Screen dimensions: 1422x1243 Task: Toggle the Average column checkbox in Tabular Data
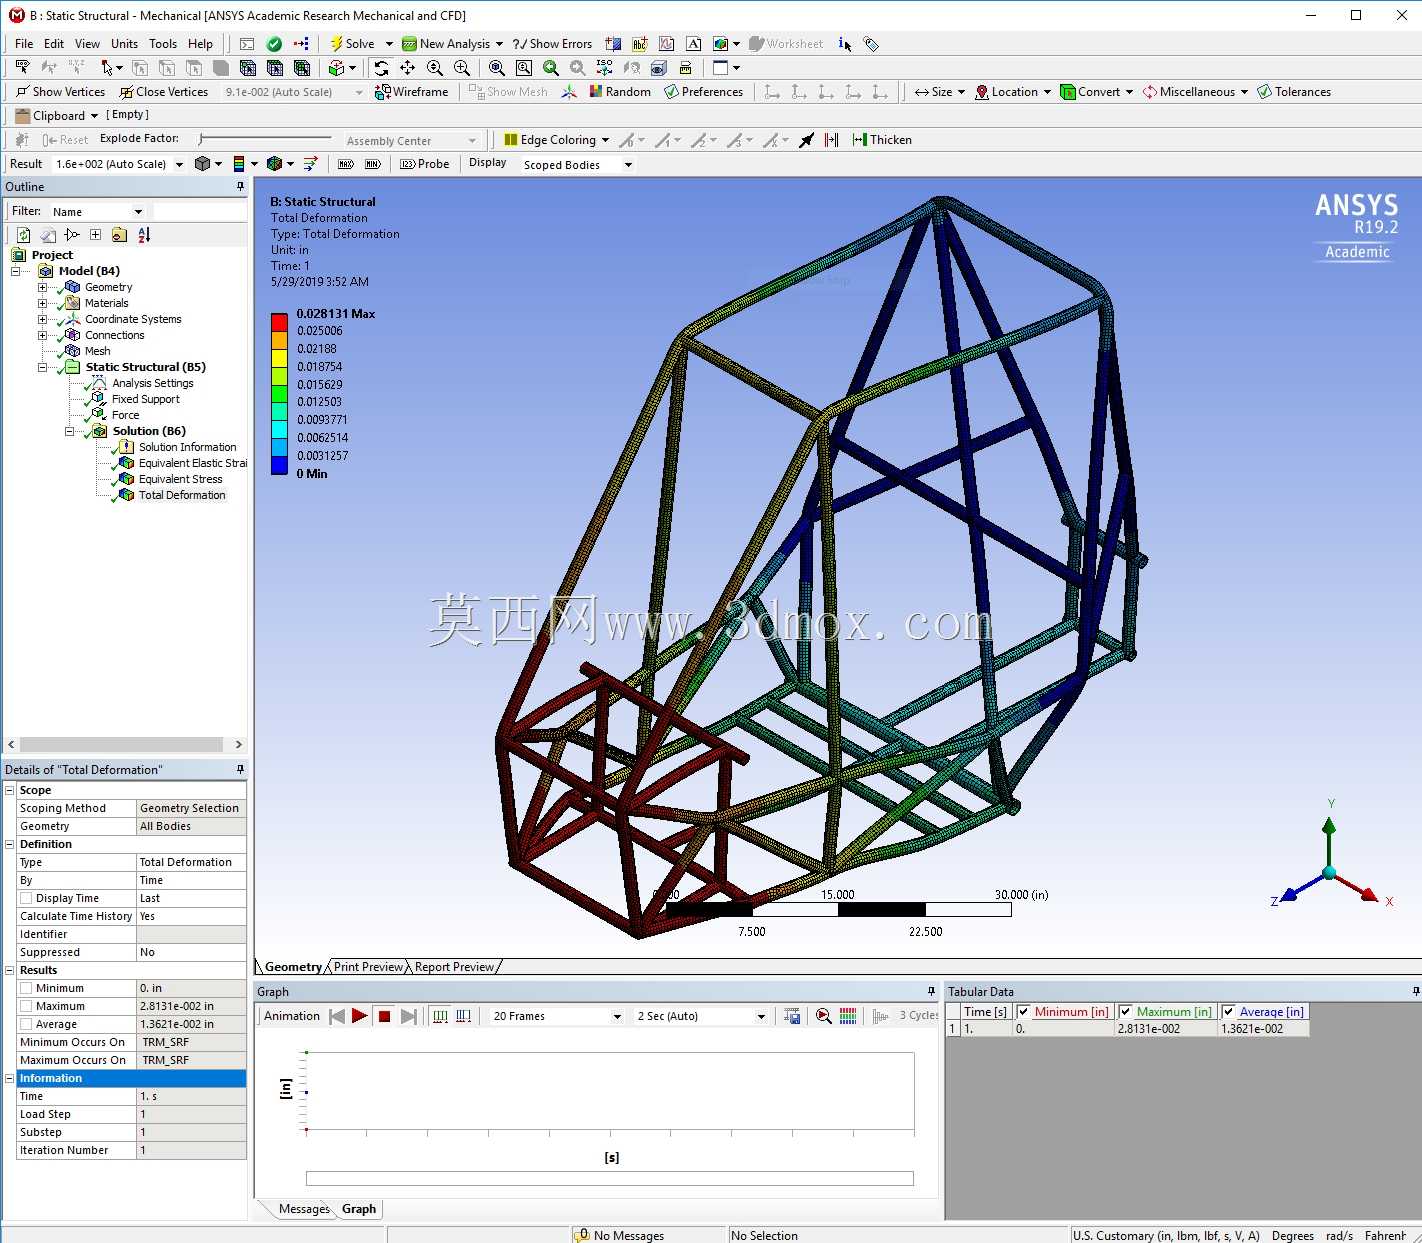pos(1229,1012)
